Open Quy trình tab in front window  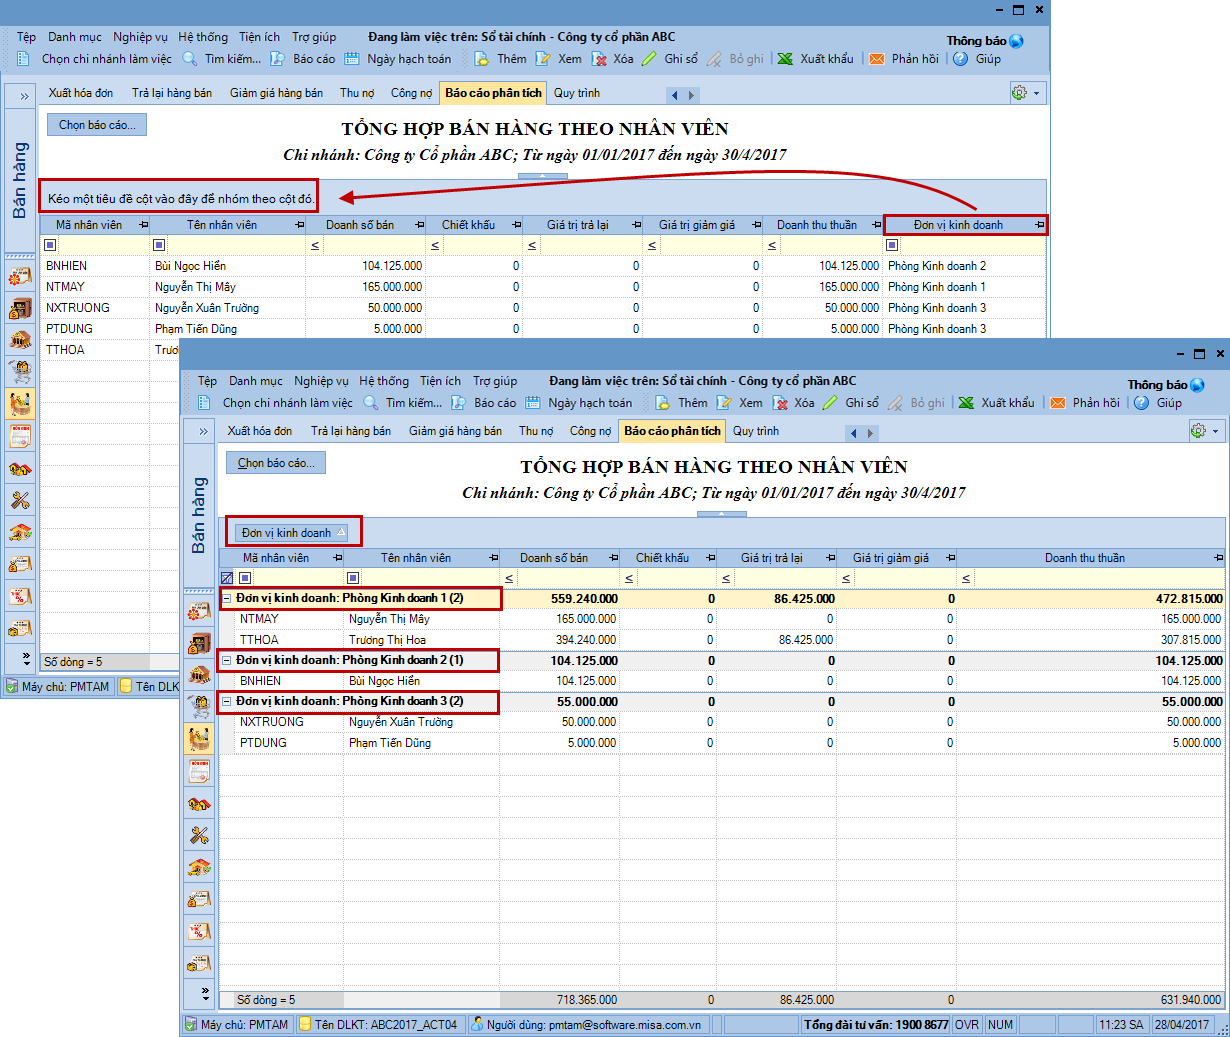[x=755, y=431]
